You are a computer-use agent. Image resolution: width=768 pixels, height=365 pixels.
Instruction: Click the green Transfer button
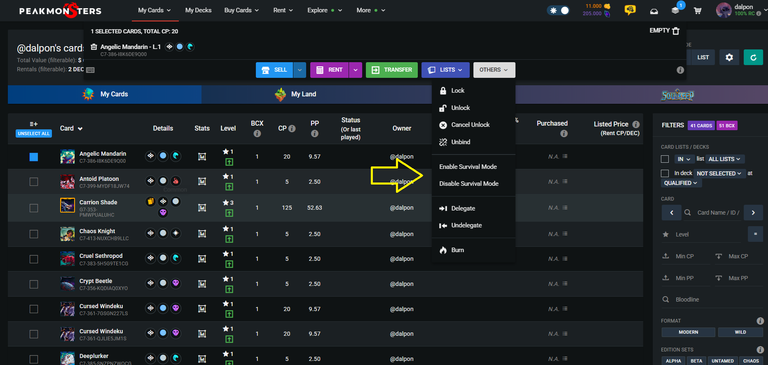click(392, 70)
